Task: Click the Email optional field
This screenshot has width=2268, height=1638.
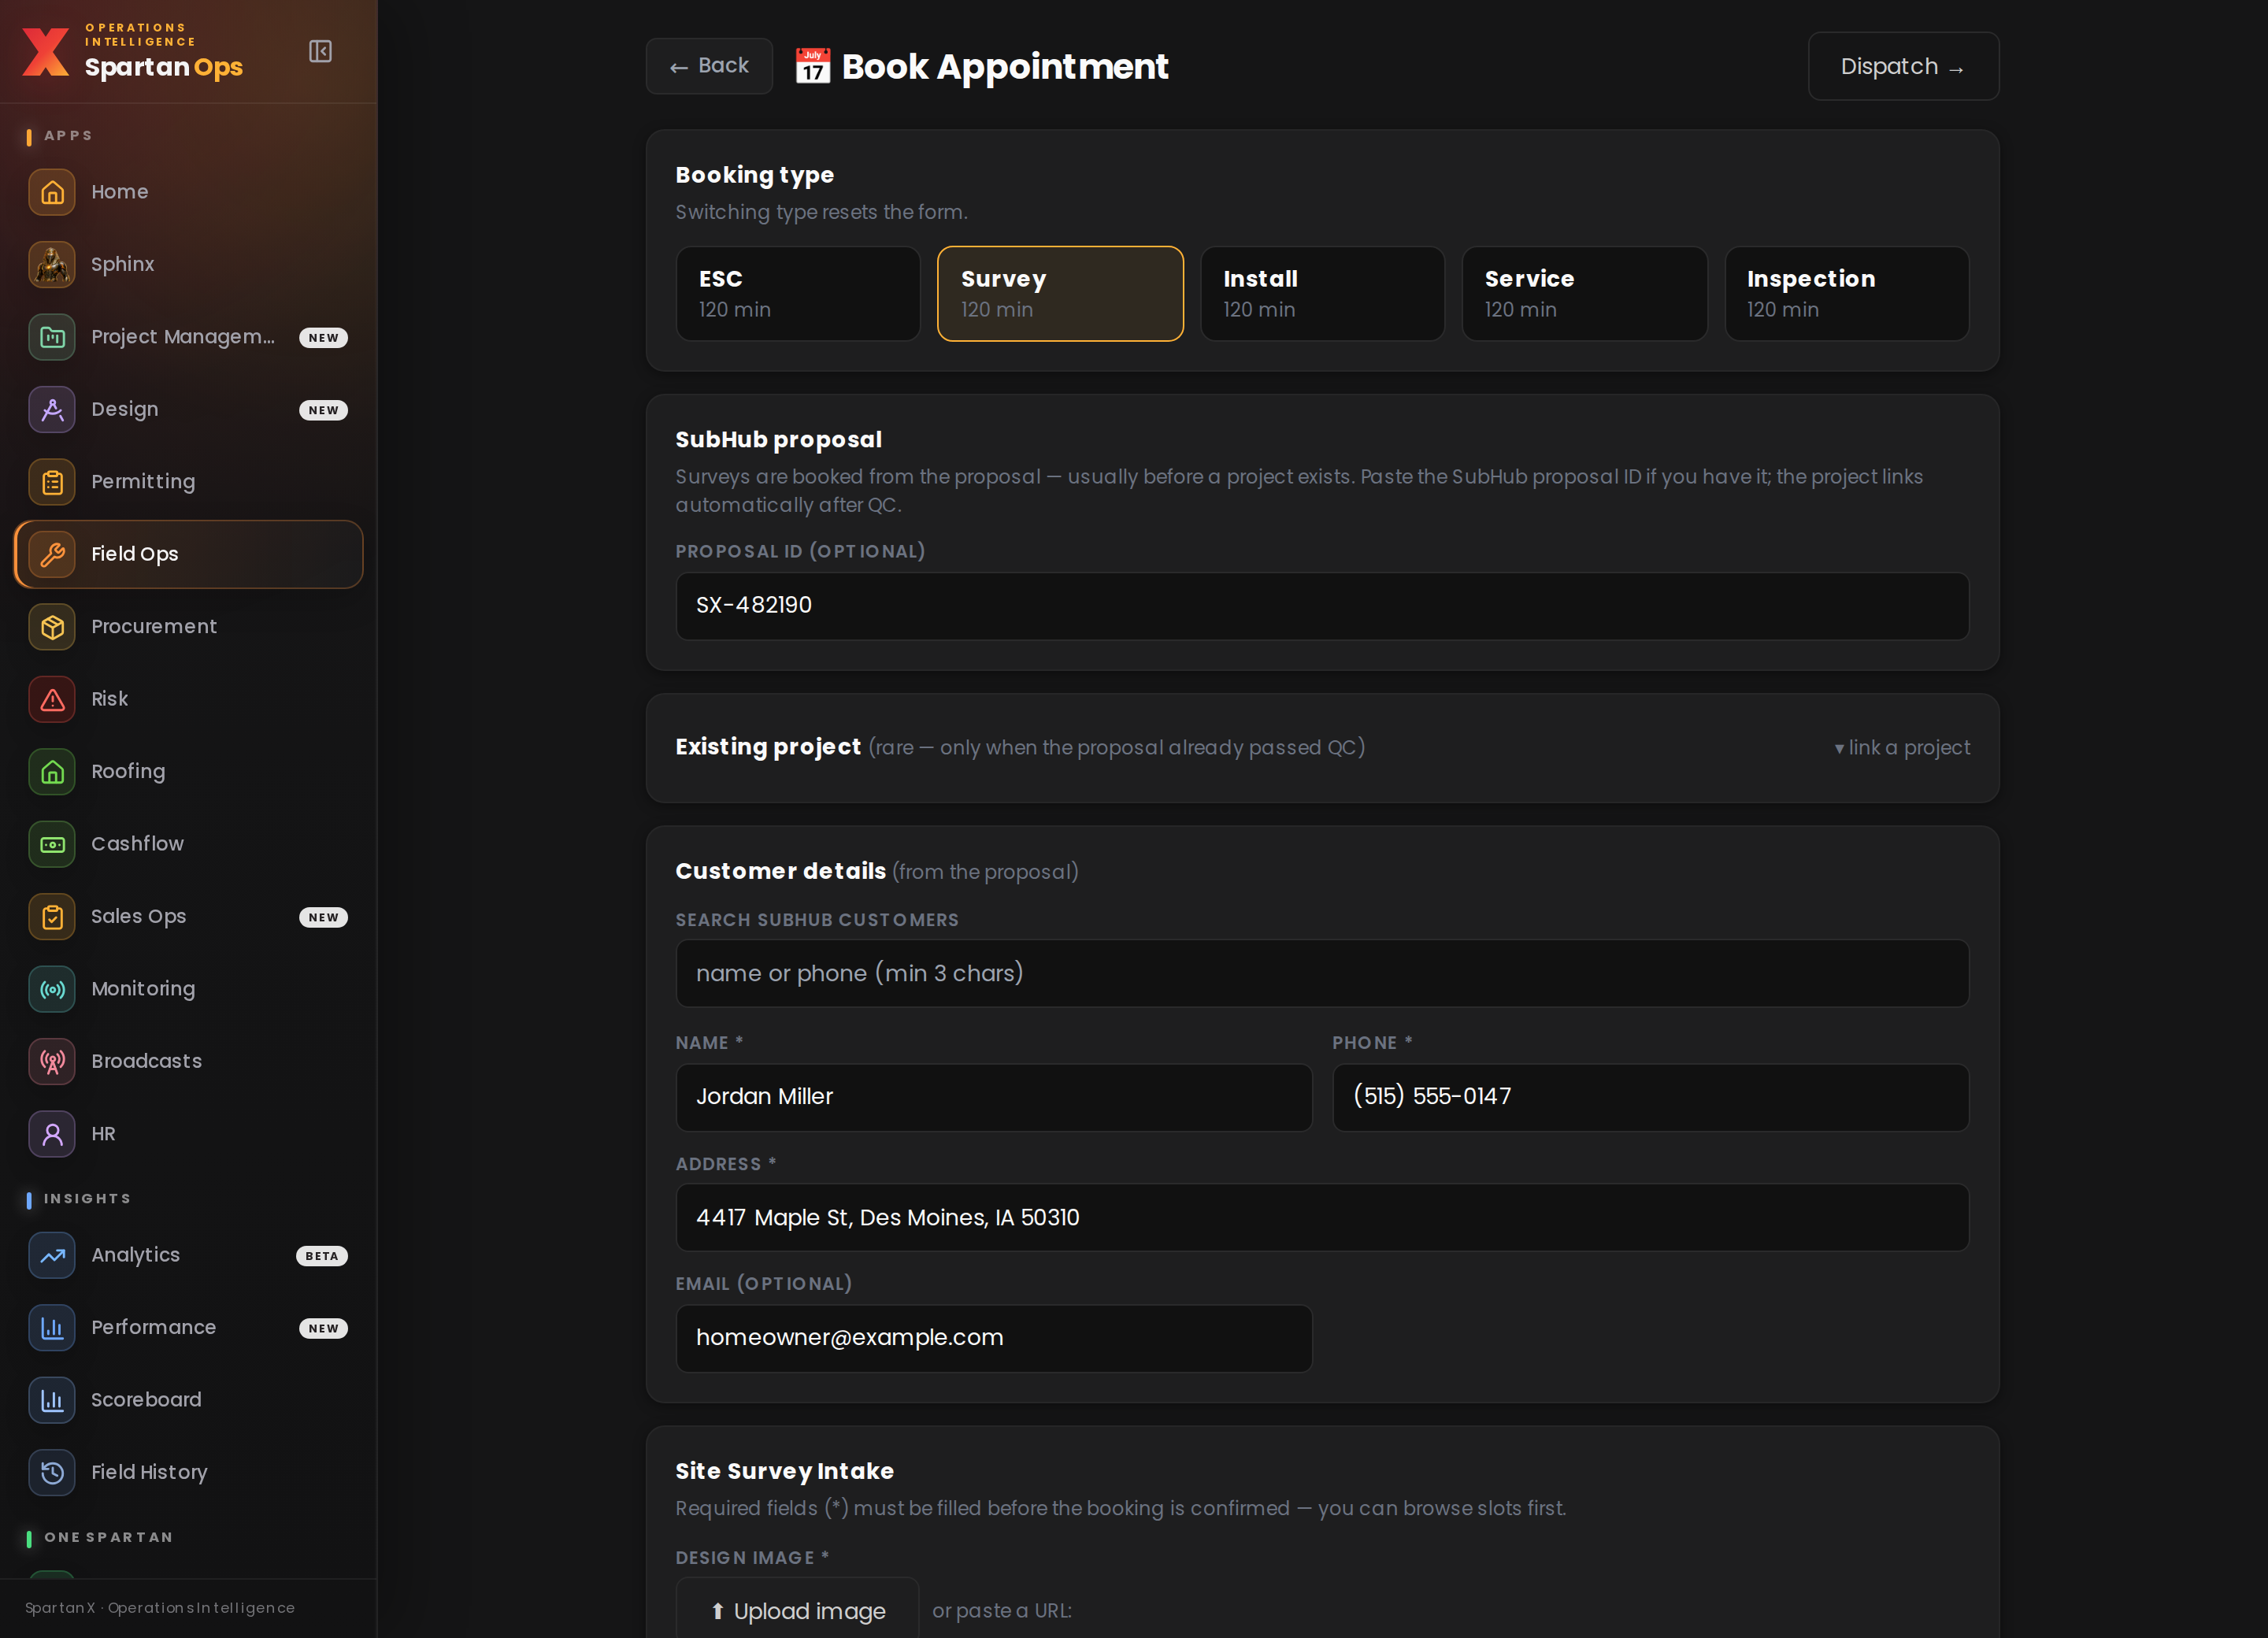Action: click(x=993, y=1338)
